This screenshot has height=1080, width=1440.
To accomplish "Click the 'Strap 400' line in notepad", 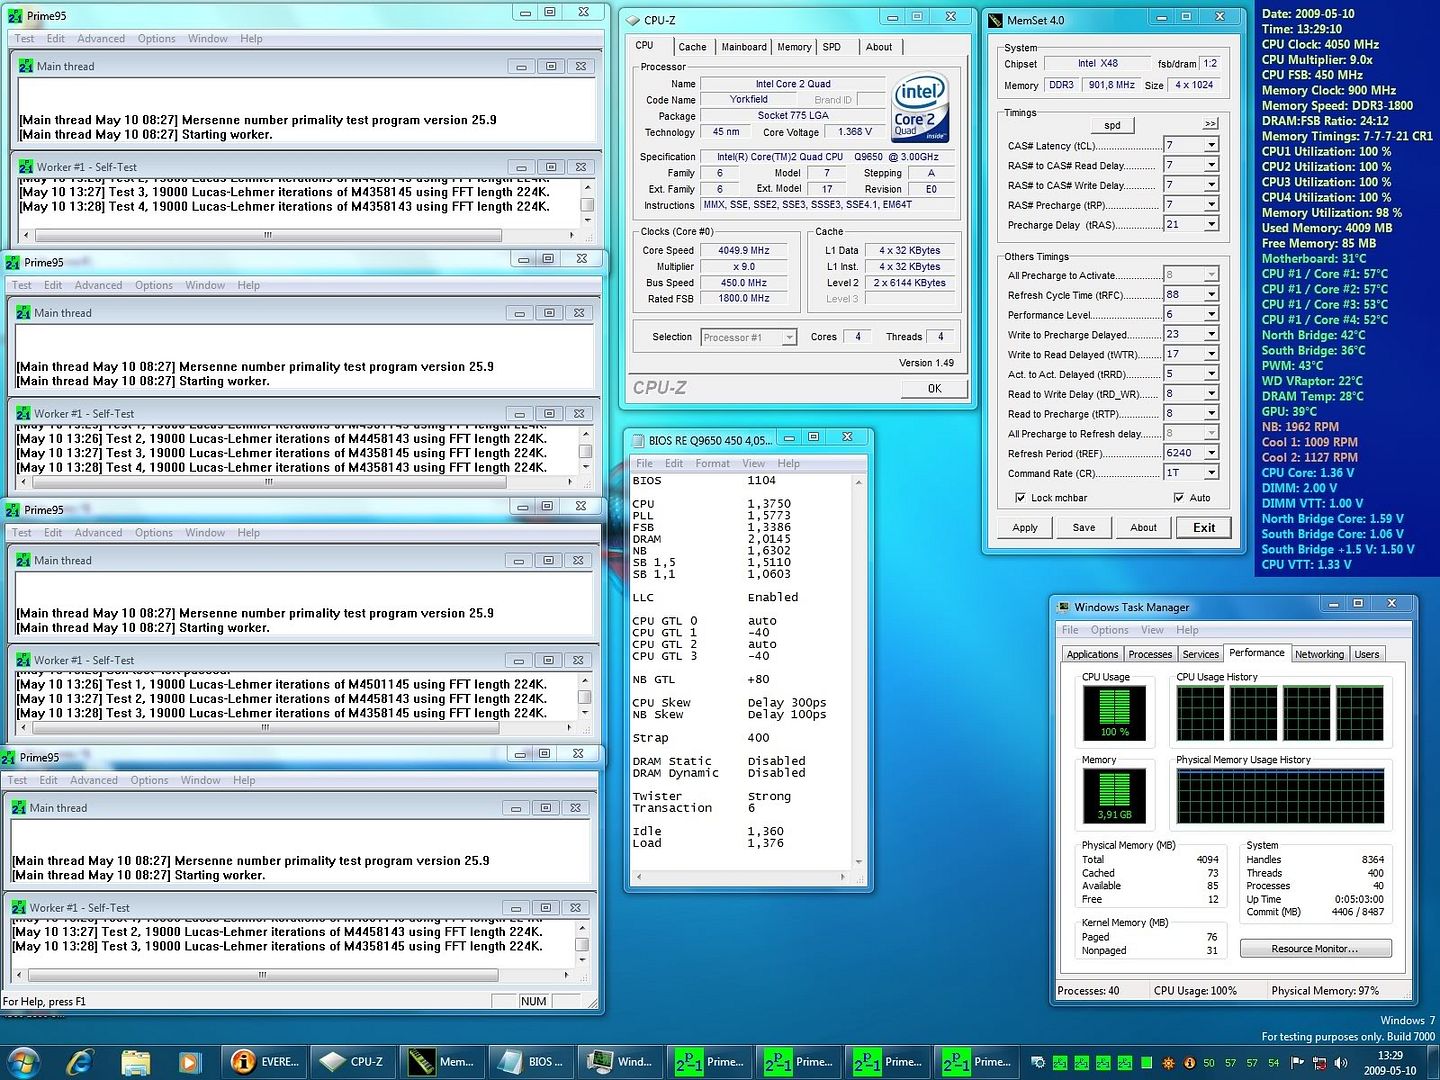I will (701, 738).
